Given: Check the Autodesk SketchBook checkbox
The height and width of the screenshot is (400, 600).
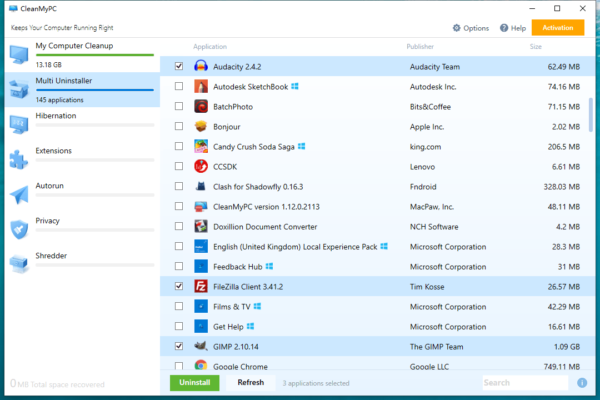Looking at the screenshot, I should 179,86.
